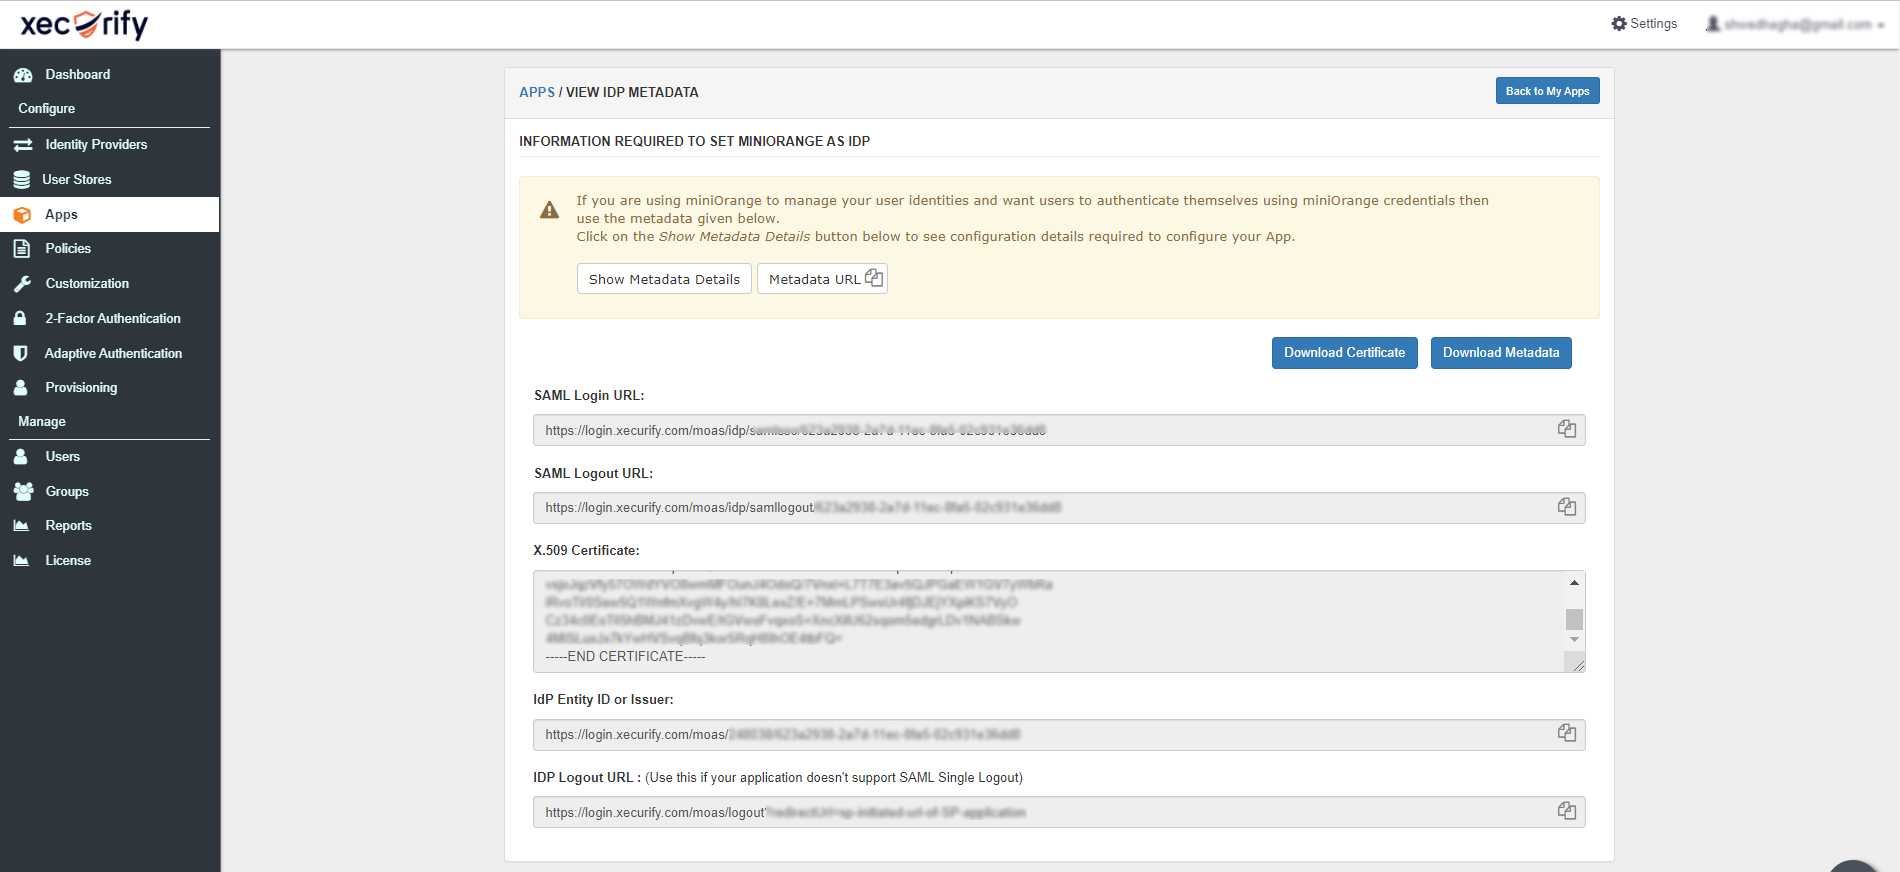Click the User Stores database icon
This screenshot has width=1900, height=872.
[x=21, y=180]
